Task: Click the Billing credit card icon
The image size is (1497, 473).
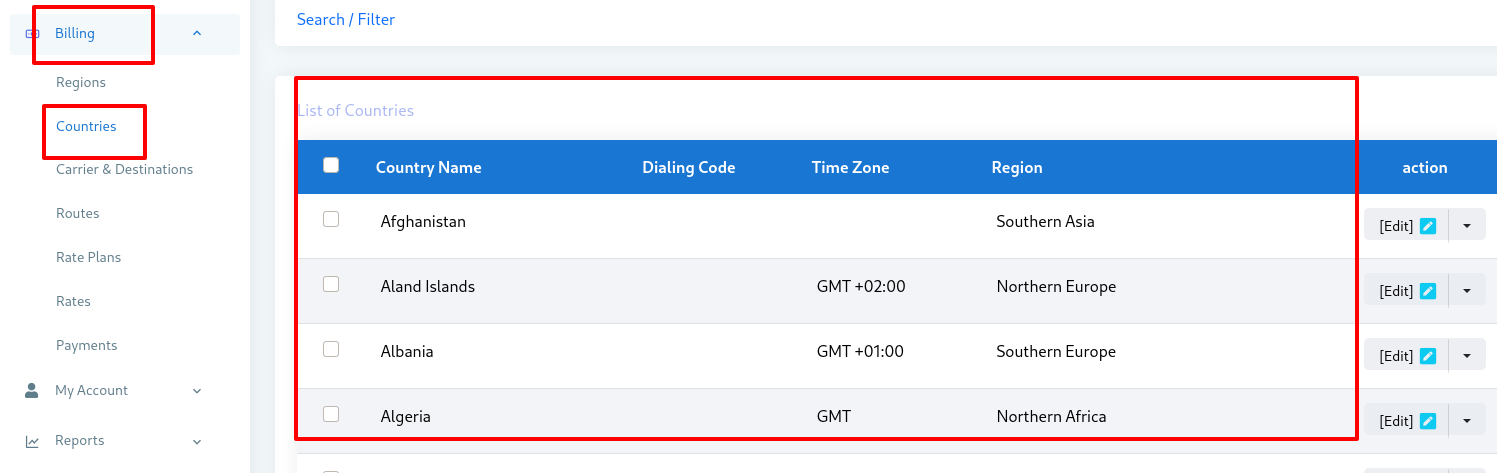Action: pyautogui.click(x=32, y=34)
